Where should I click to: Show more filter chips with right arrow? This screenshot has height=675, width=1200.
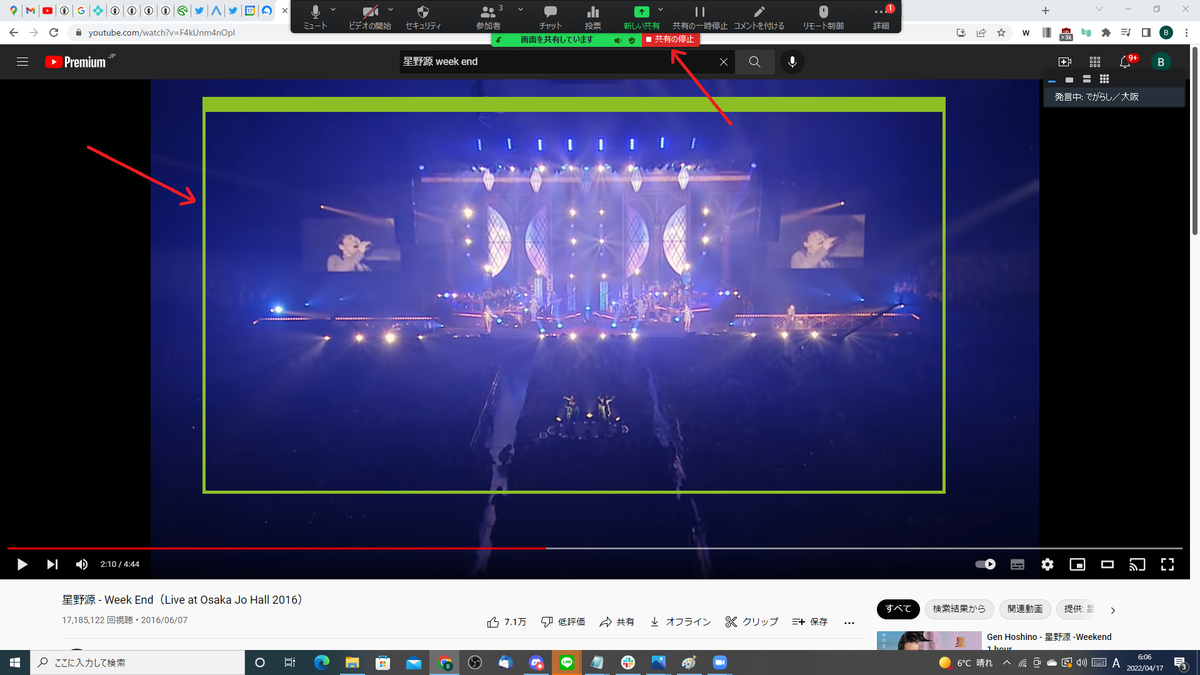[1113, 610]
